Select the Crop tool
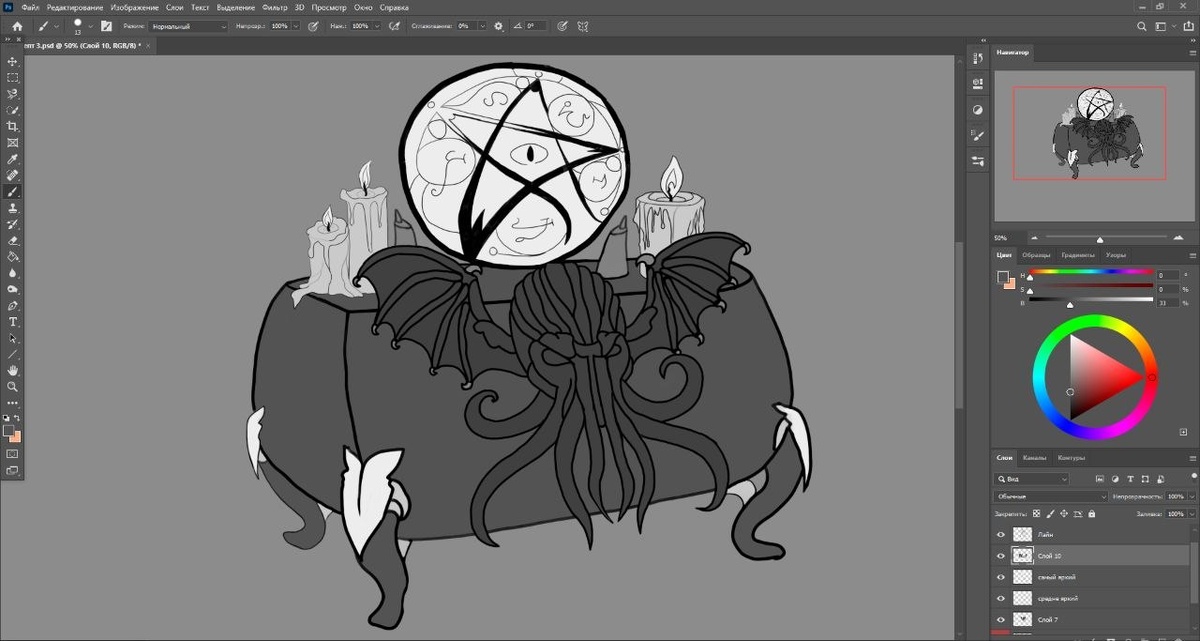Screen dimensions: 1200x641 click(13, 126)
